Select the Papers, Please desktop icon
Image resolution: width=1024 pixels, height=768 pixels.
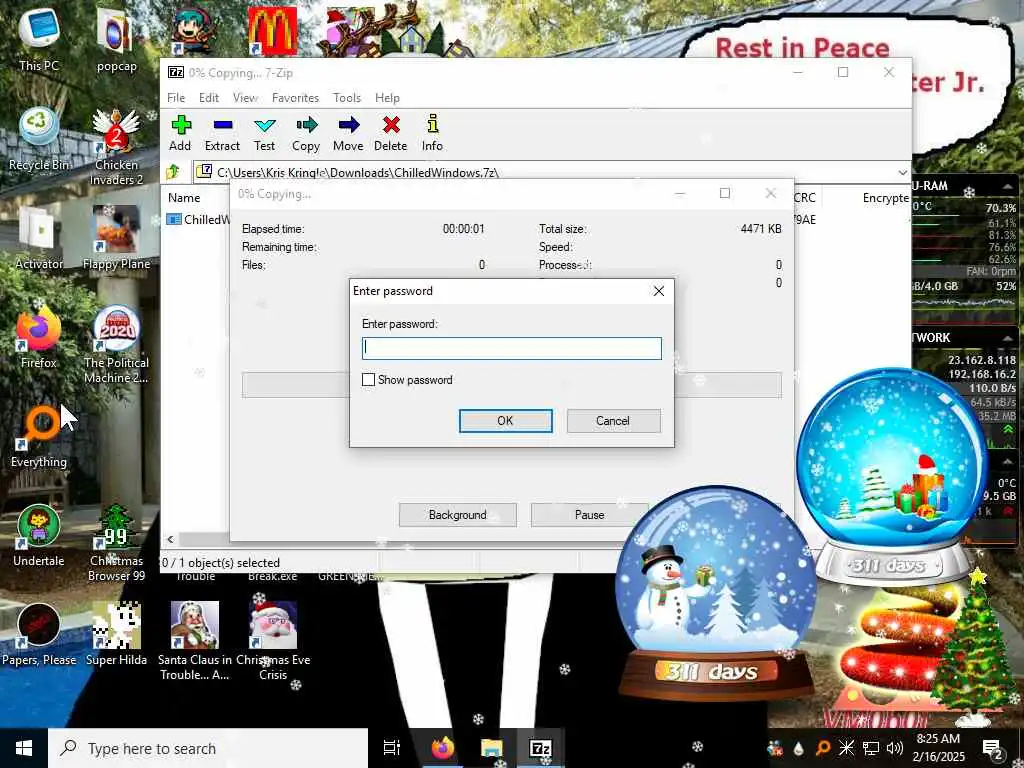(x=39, y=635)
